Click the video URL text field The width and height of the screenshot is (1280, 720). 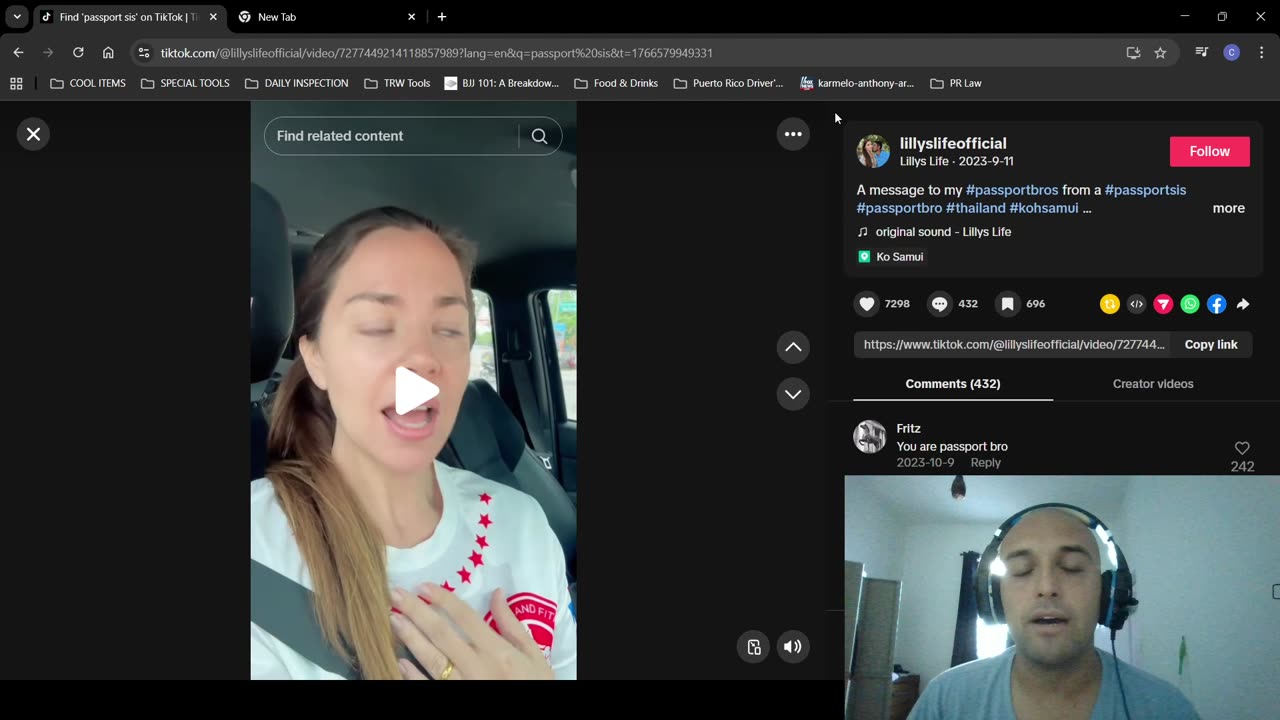pos(1013,344)
